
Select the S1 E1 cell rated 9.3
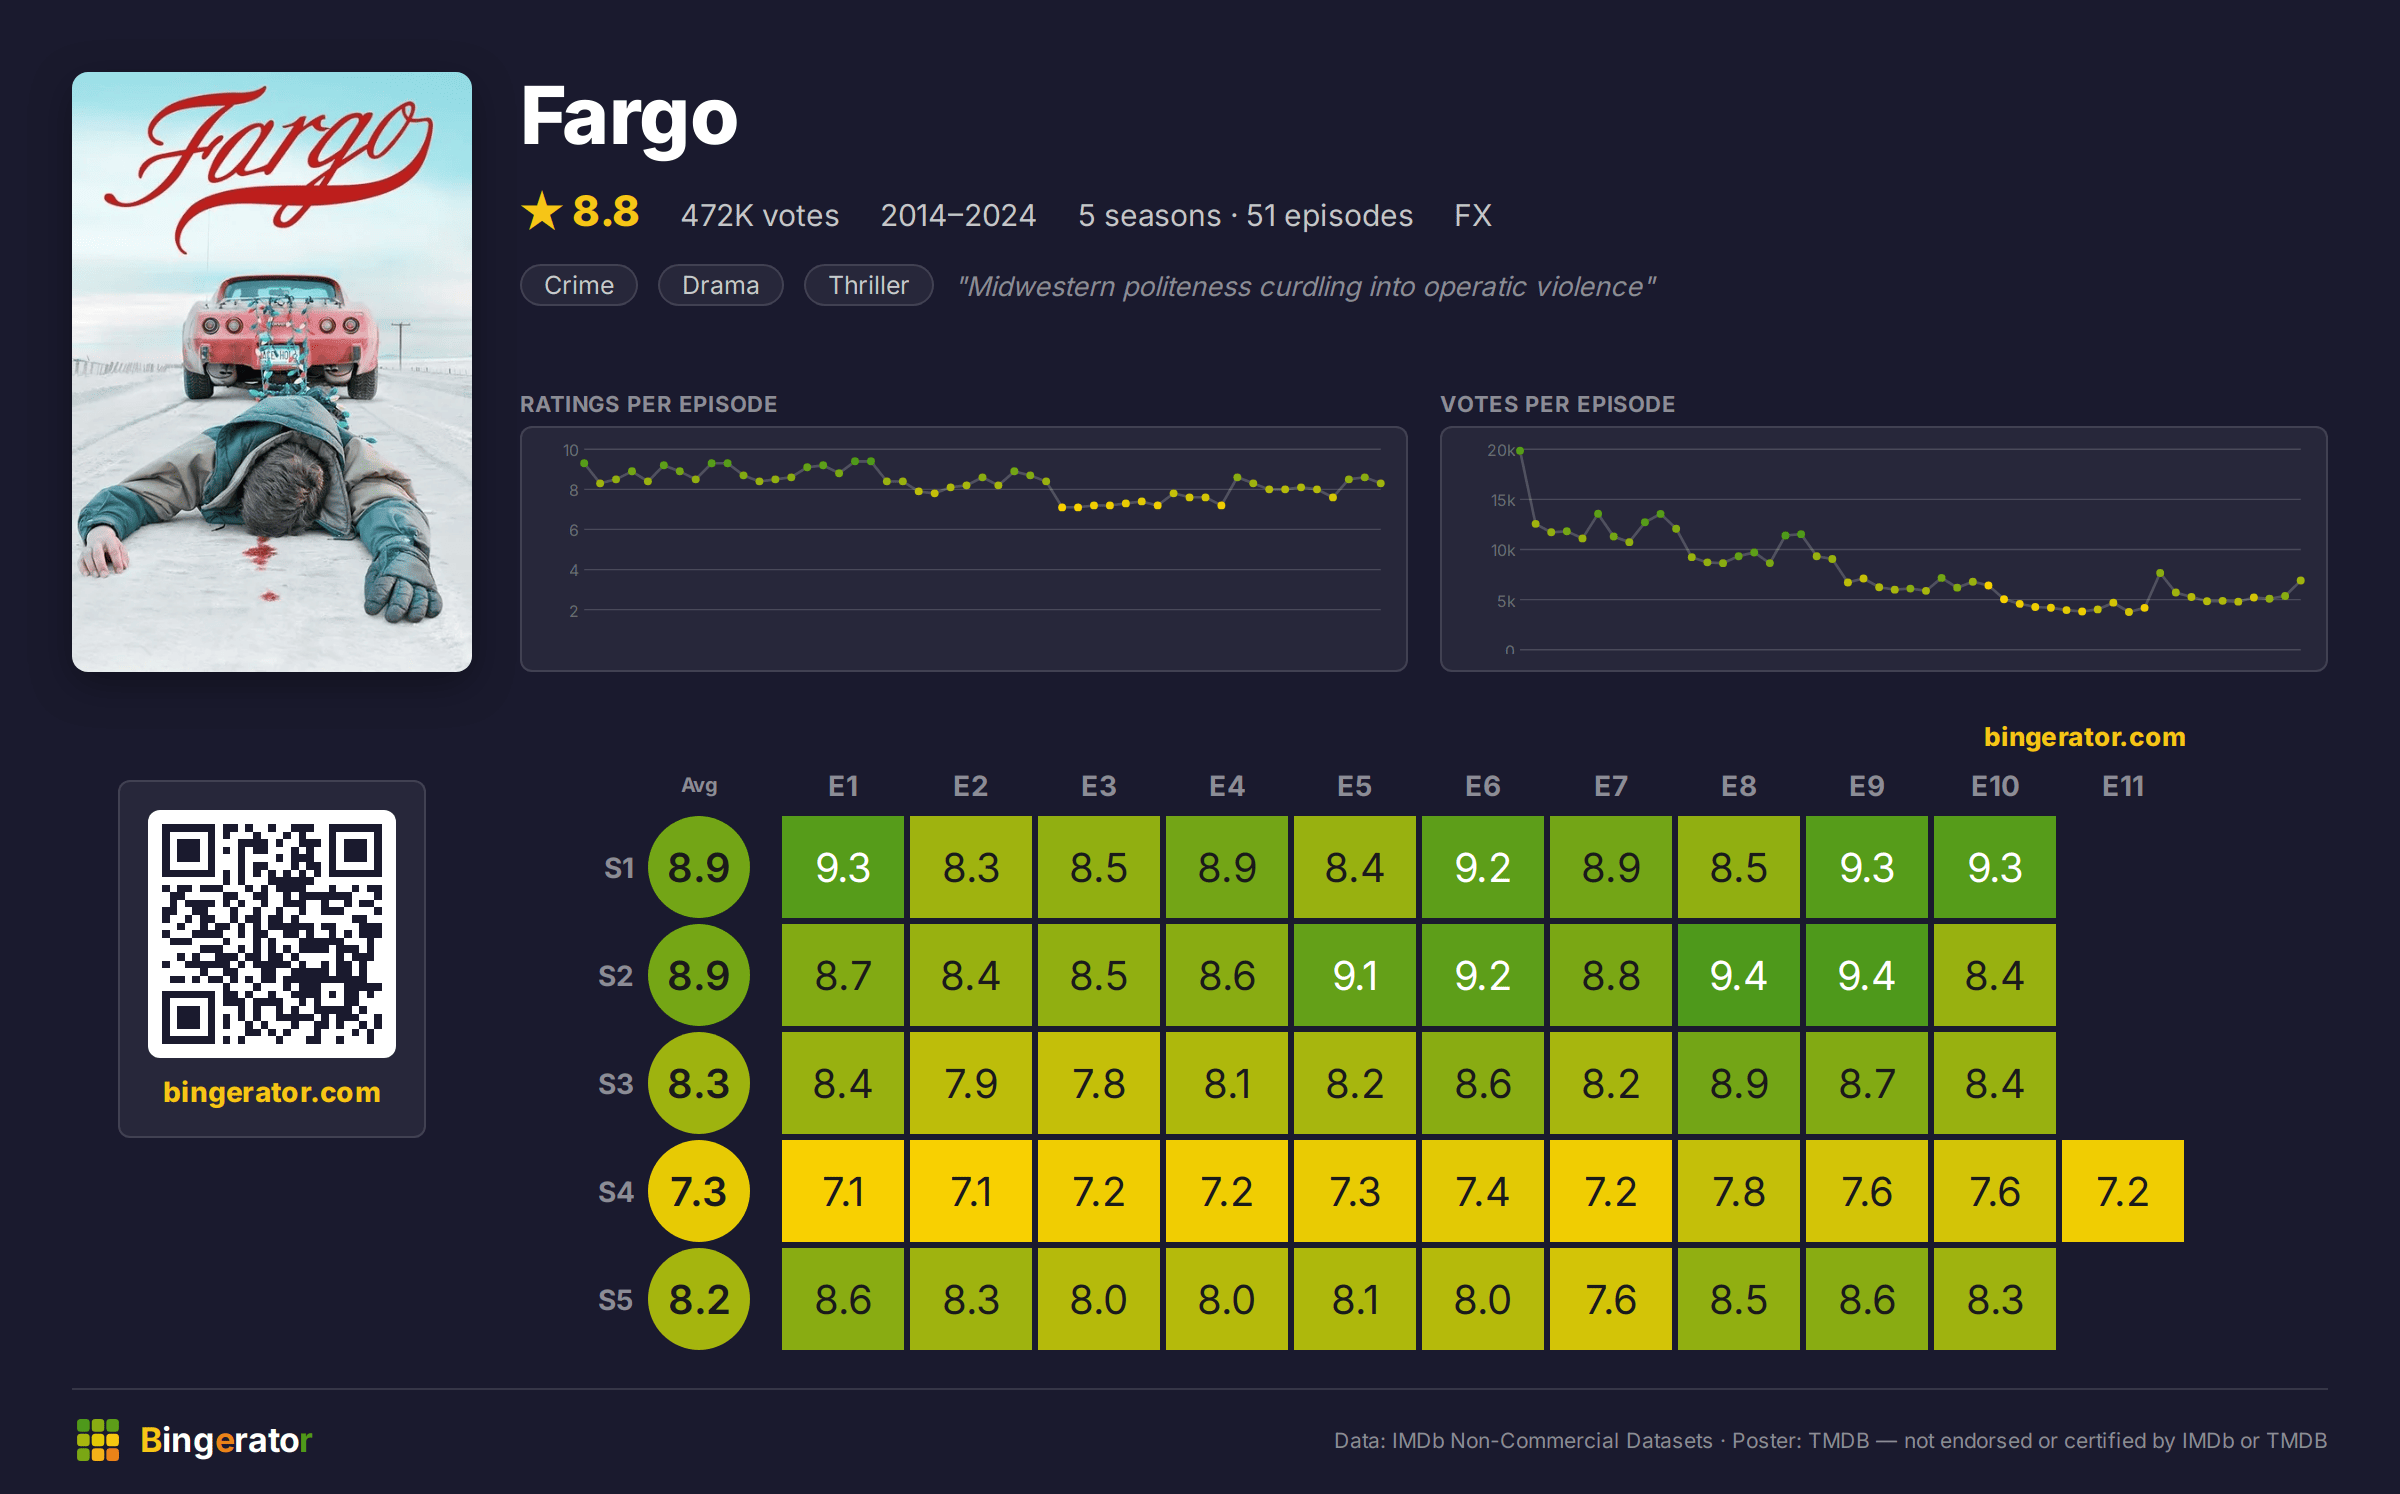[843, 867]
